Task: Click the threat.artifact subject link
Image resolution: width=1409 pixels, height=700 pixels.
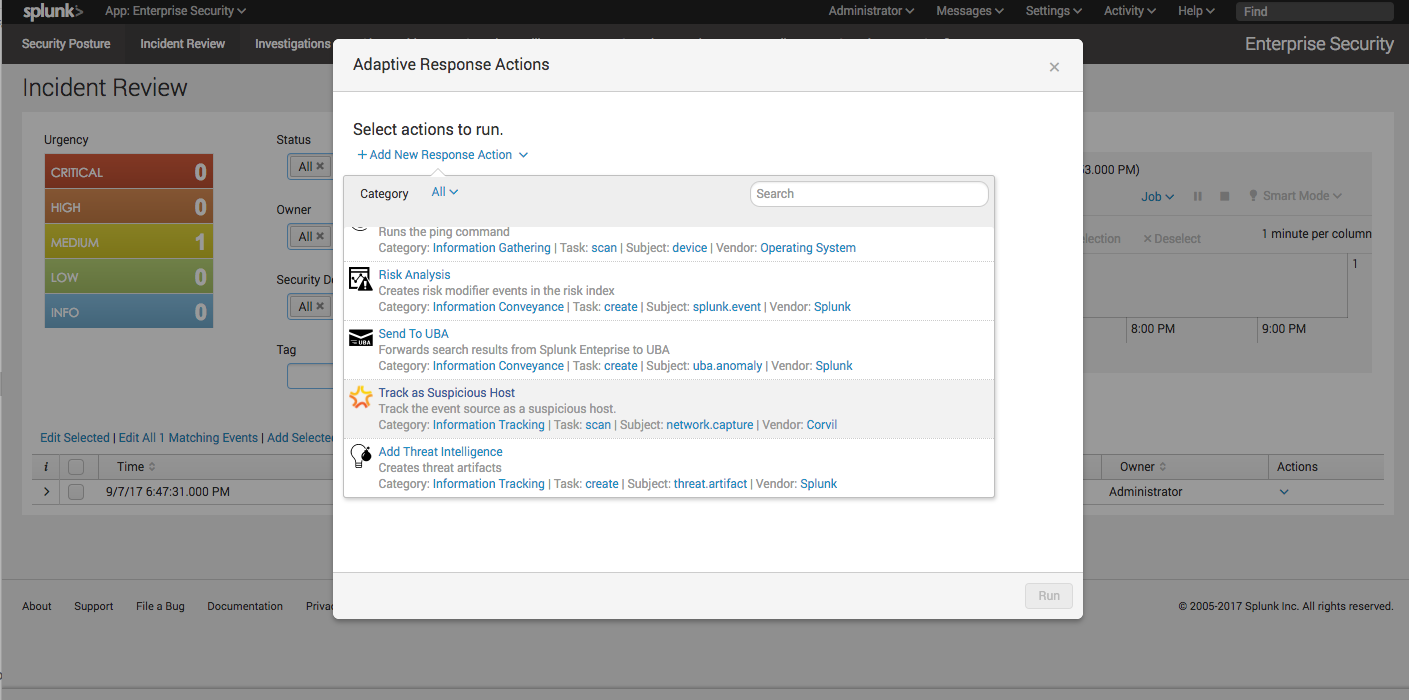Action: click(710, 484)
